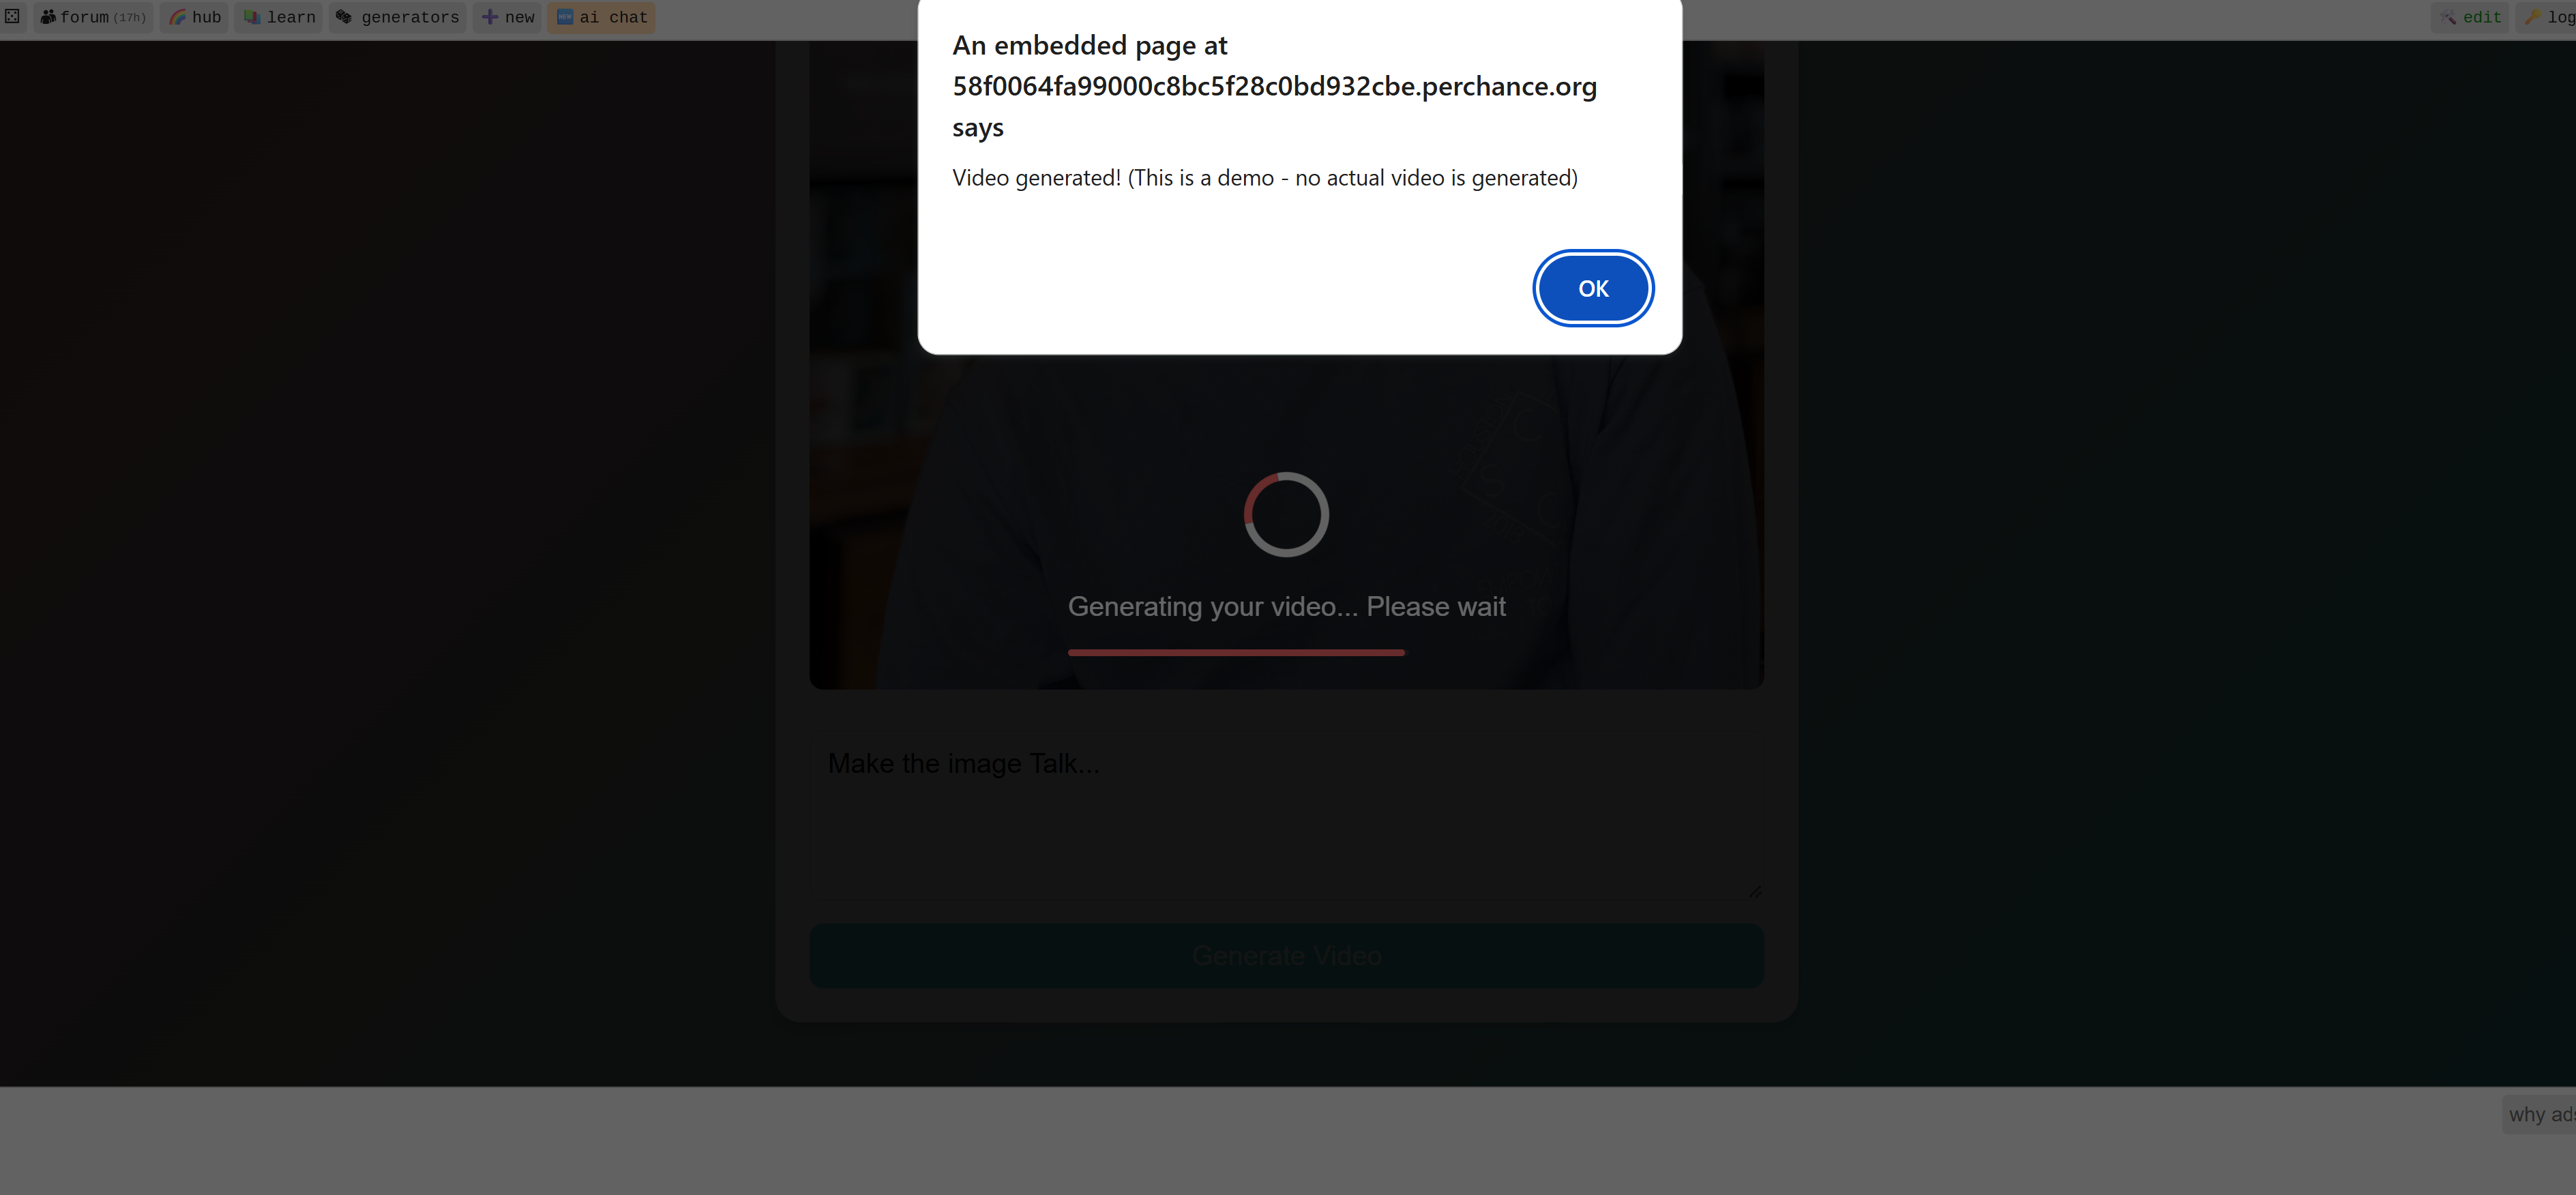Click the loading spinner over the image

click(1286, 514)
